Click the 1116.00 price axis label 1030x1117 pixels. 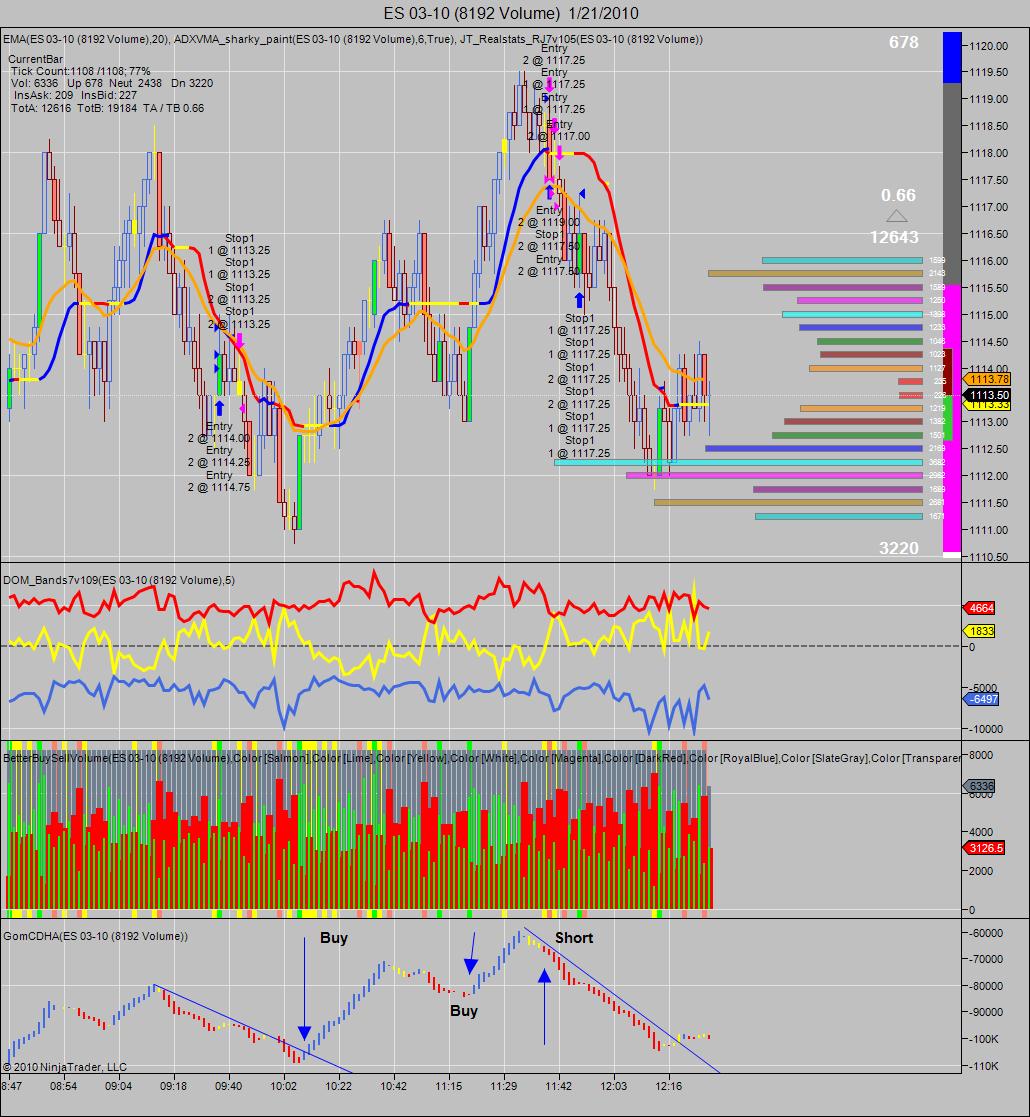989,261
